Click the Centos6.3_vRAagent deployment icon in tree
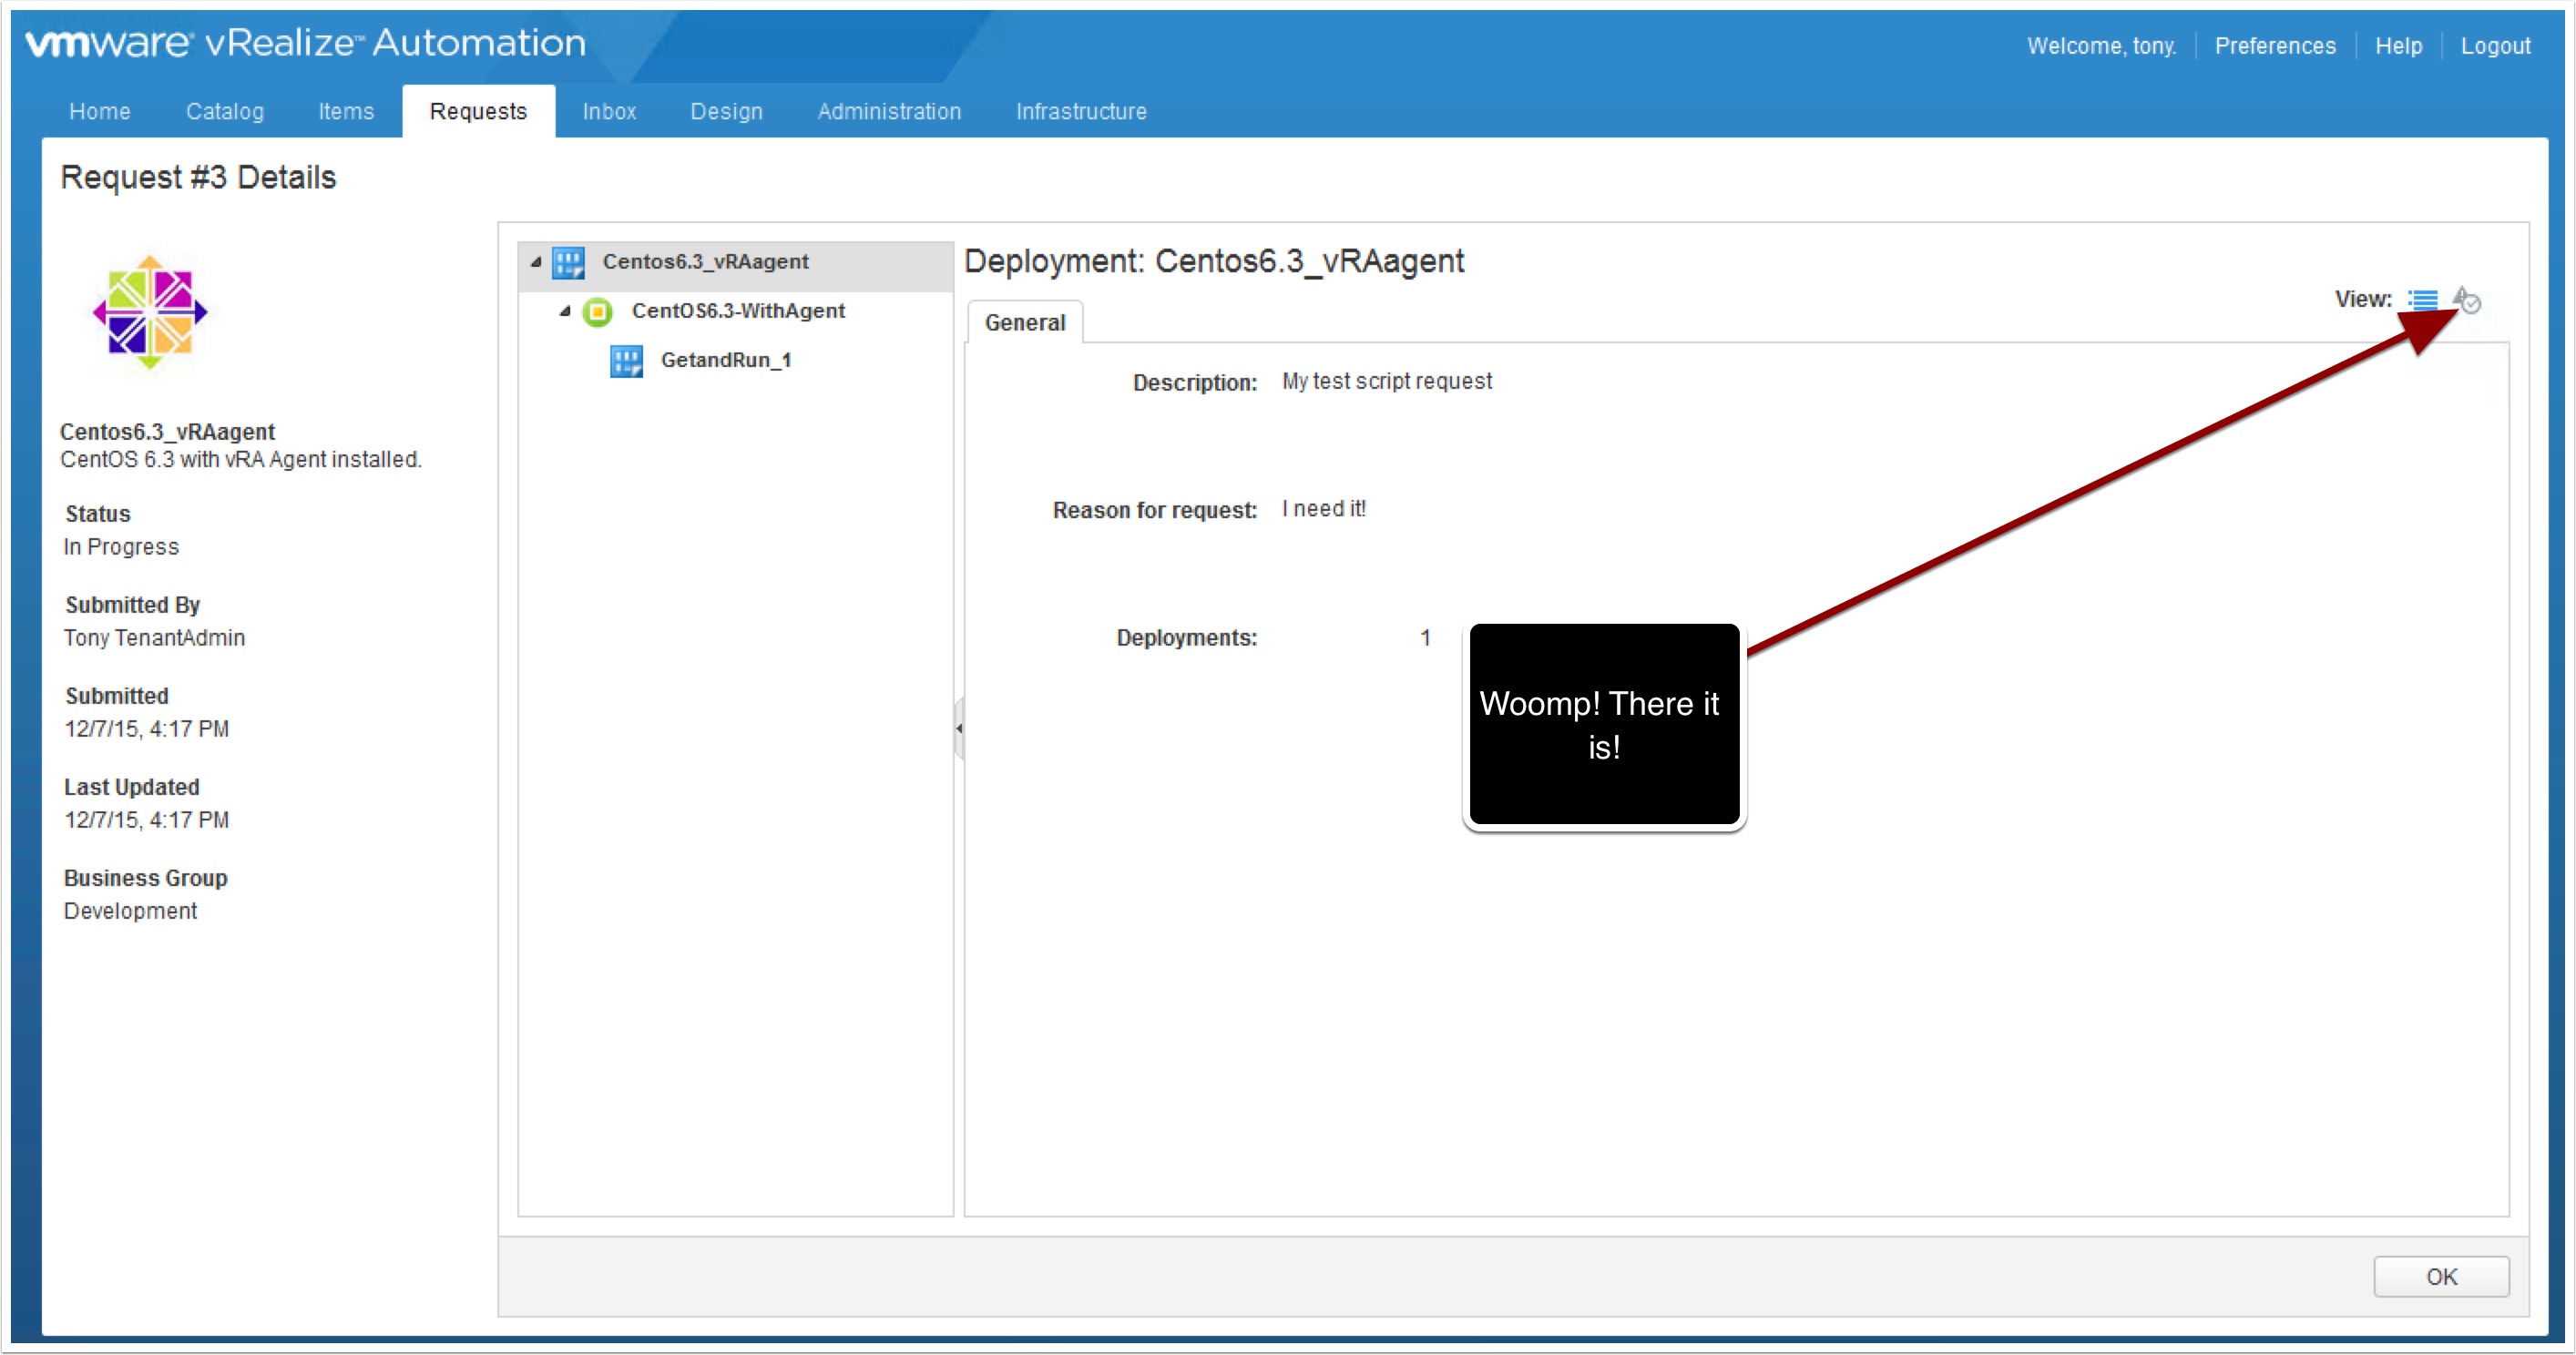 [568, 262]
